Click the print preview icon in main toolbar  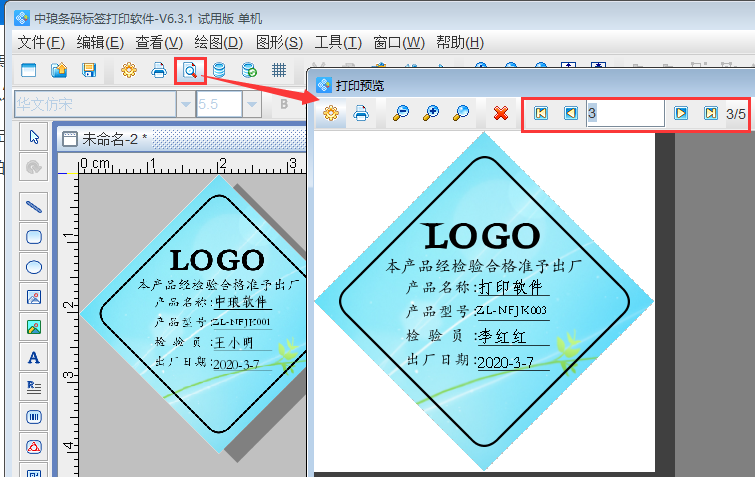point(188,70)
